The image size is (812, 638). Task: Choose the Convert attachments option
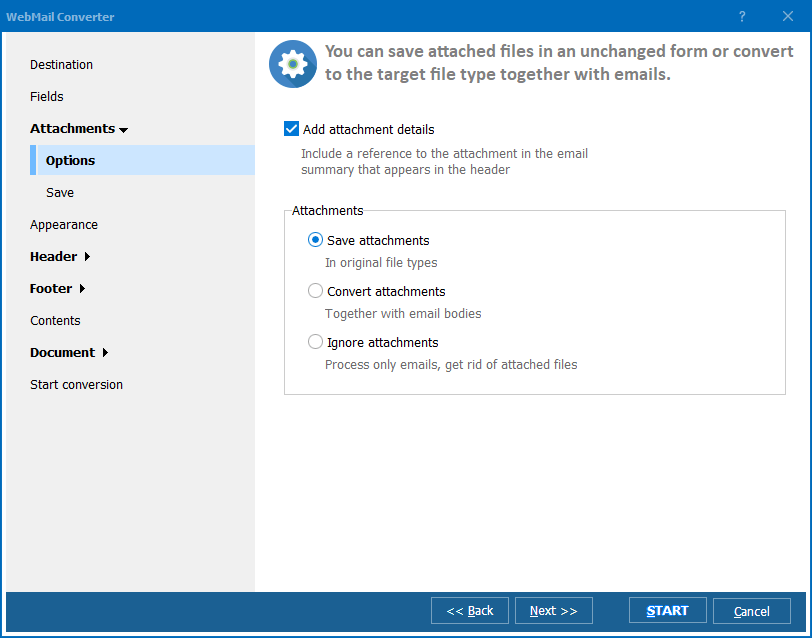315,291
